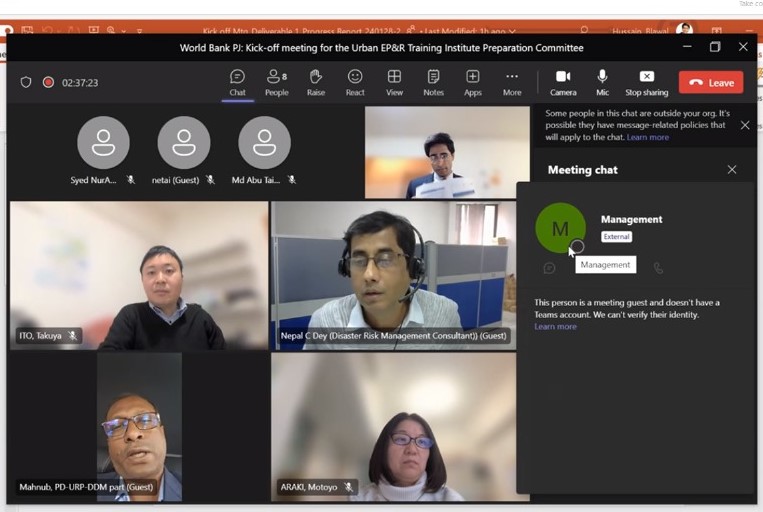Click Learn more in org policy banner

click(647, 137)
